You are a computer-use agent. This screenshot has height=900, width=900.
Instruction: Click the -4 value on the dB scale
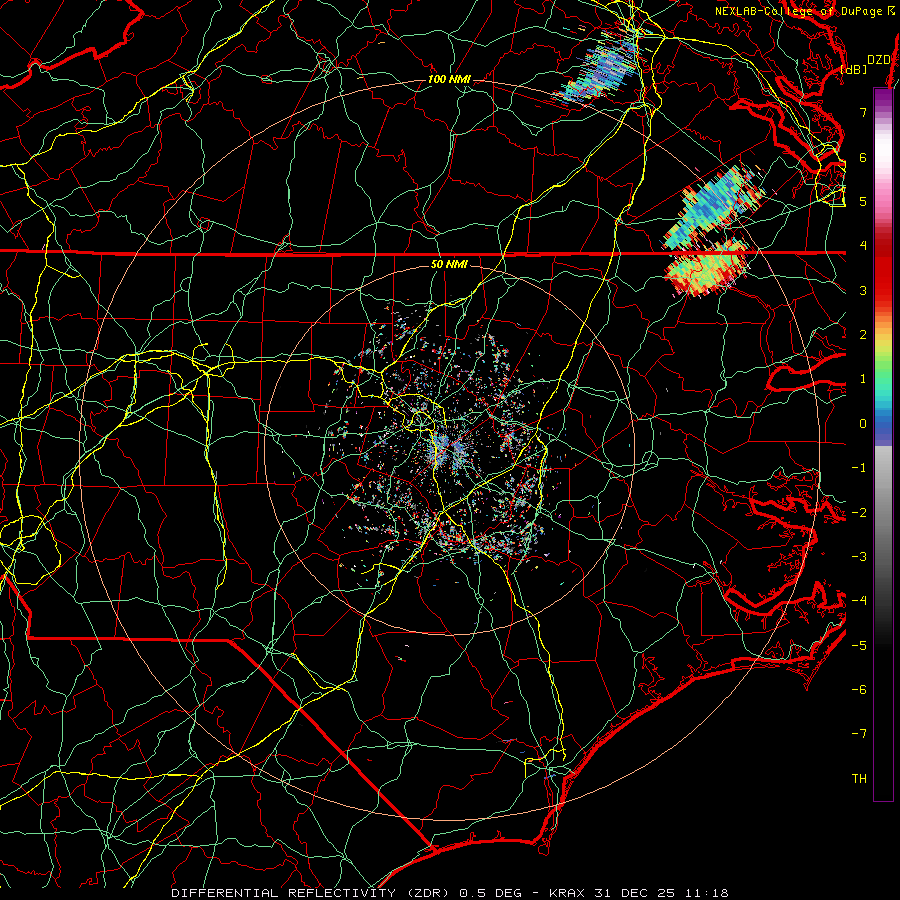(859, 601)
